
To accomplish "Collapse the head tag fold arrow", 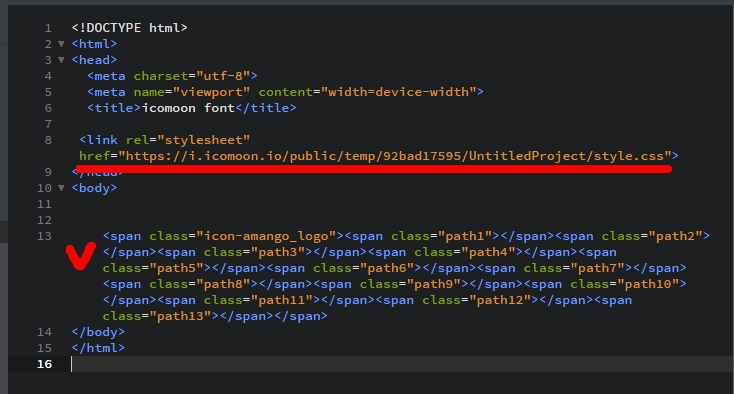I will click(x=61, y=60).
